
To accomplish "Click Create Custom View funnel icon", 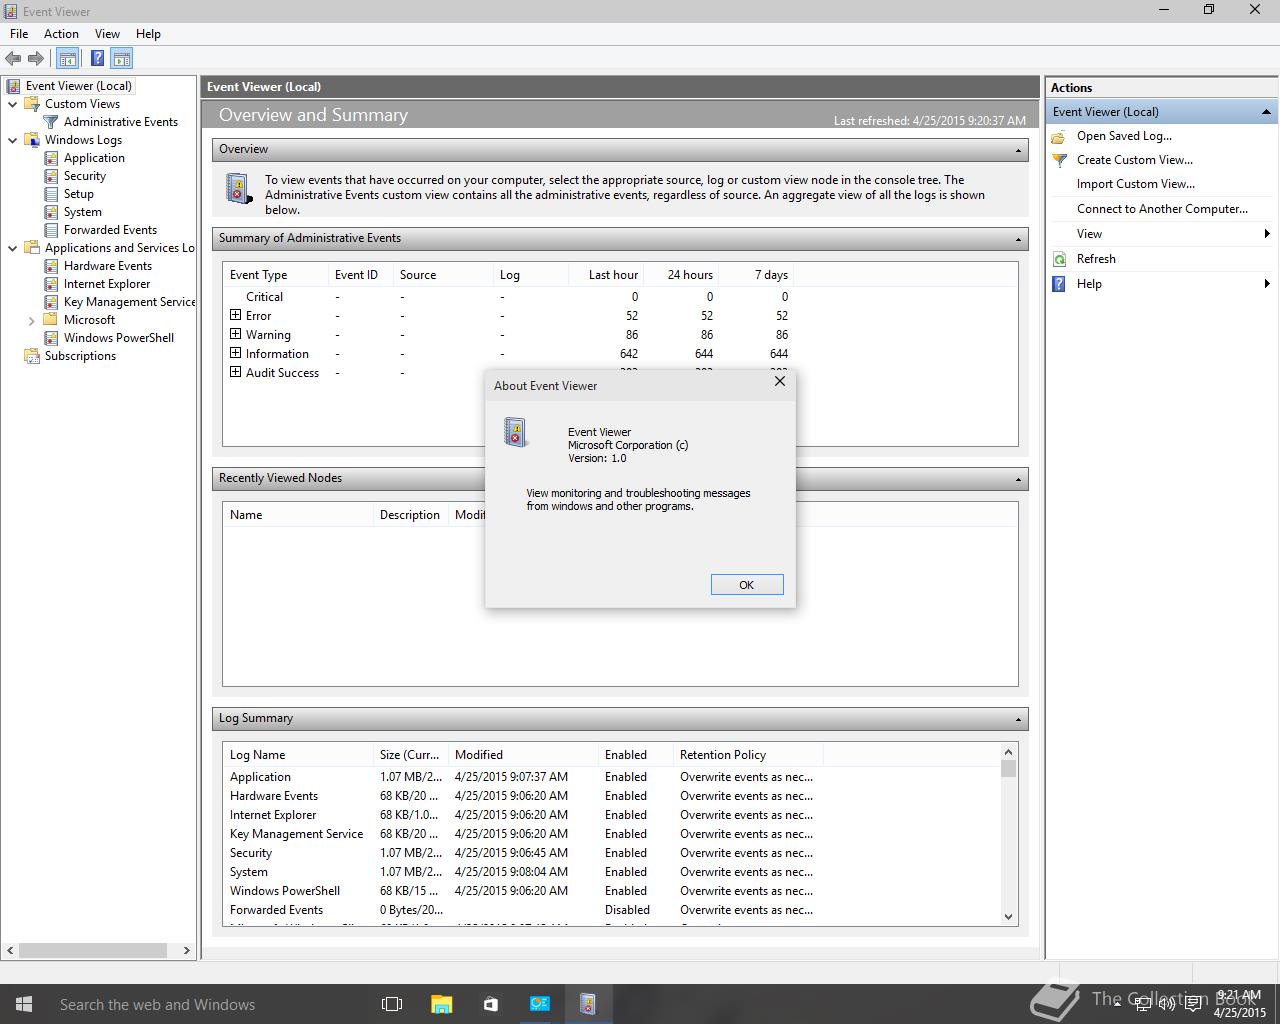I will pos(1060,160).
